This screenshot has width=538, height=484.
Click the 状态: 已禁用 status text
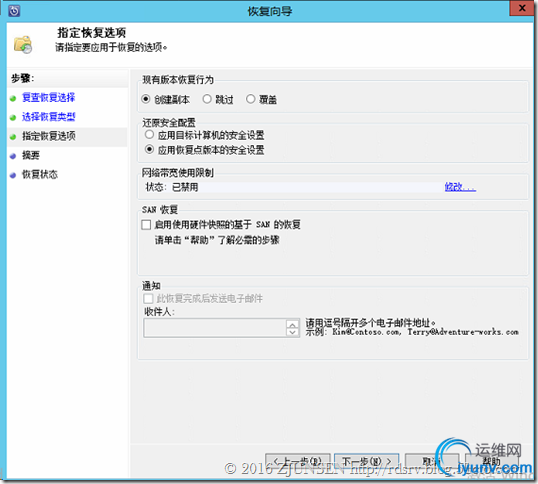(172, 187)
